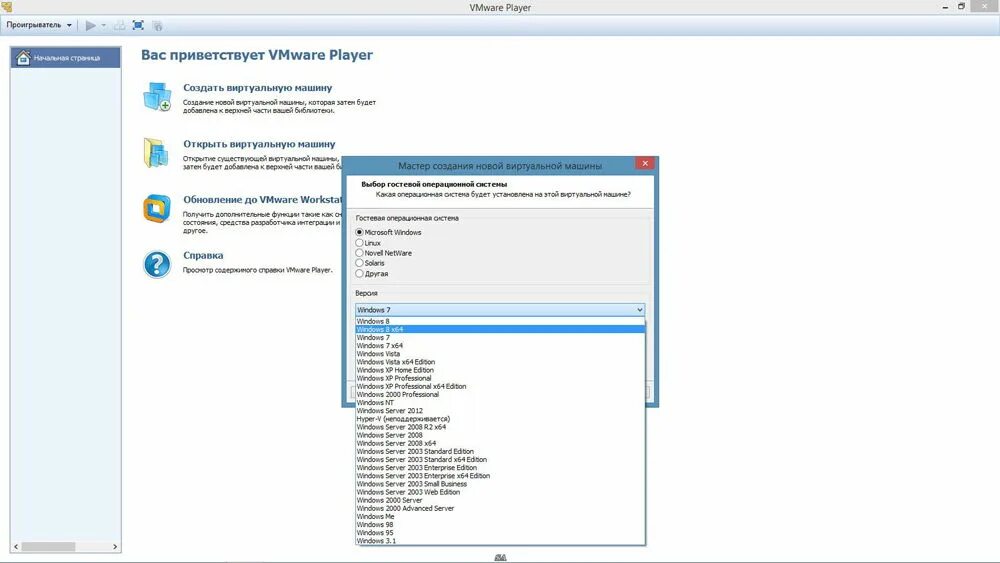Select the Linux radio button
This screenshot has height=563, width=1000.
(359, 243)
